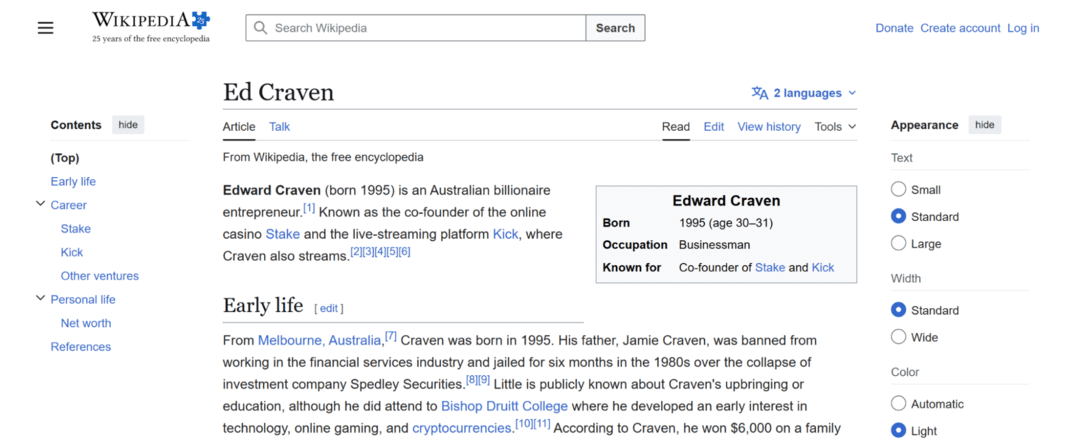The height and width of the screenshot is (439, 1080).
Task: Click the language translation icon
Action: [760, 93]
